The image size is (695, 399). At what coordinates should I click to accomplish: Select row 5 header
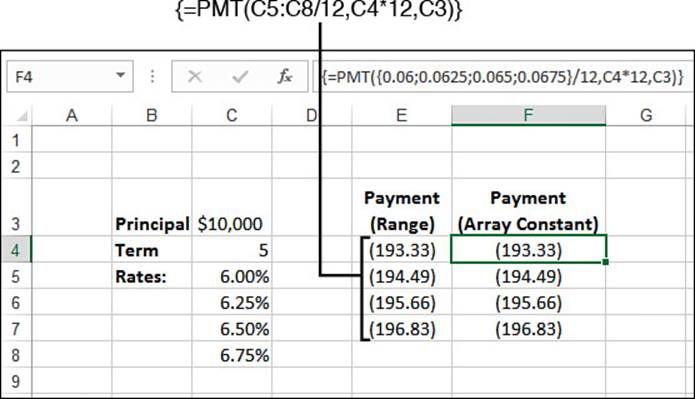tap(16, 276)
